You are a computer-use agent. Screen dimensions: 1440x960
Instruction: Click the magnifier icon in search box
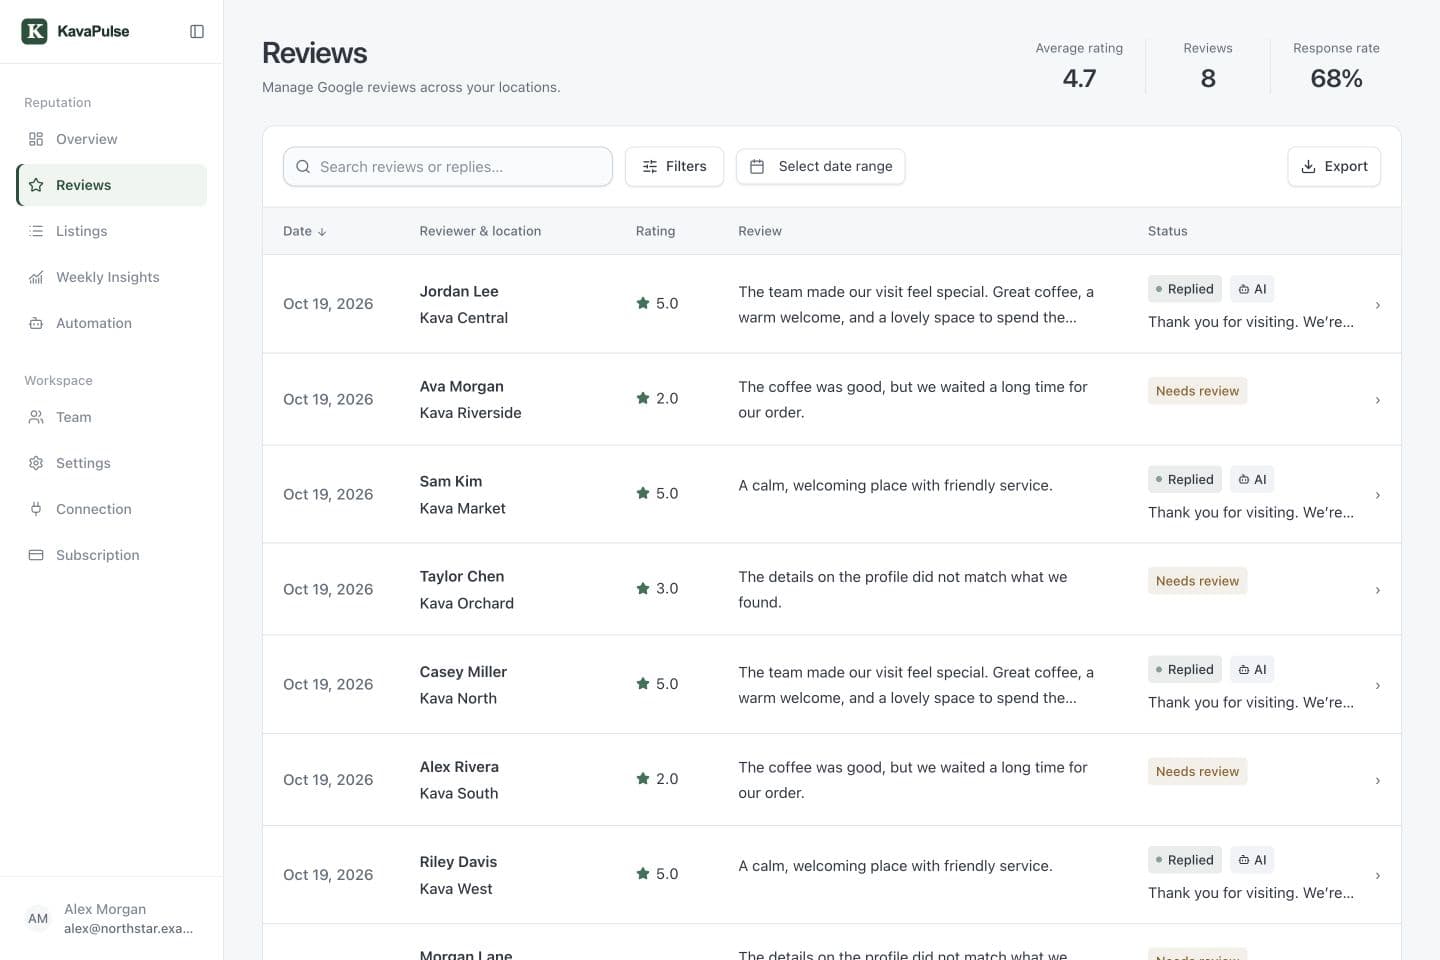tap(303, 167)
